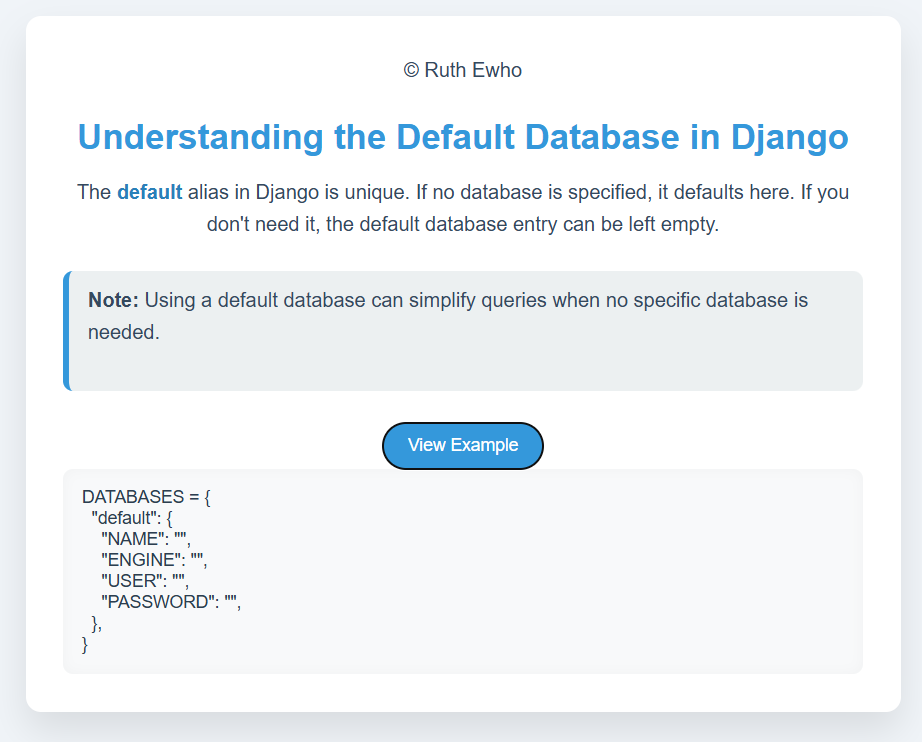Click the Understanding the Default Database heading
Screen dimensions: 922x742
pos(463,137)
